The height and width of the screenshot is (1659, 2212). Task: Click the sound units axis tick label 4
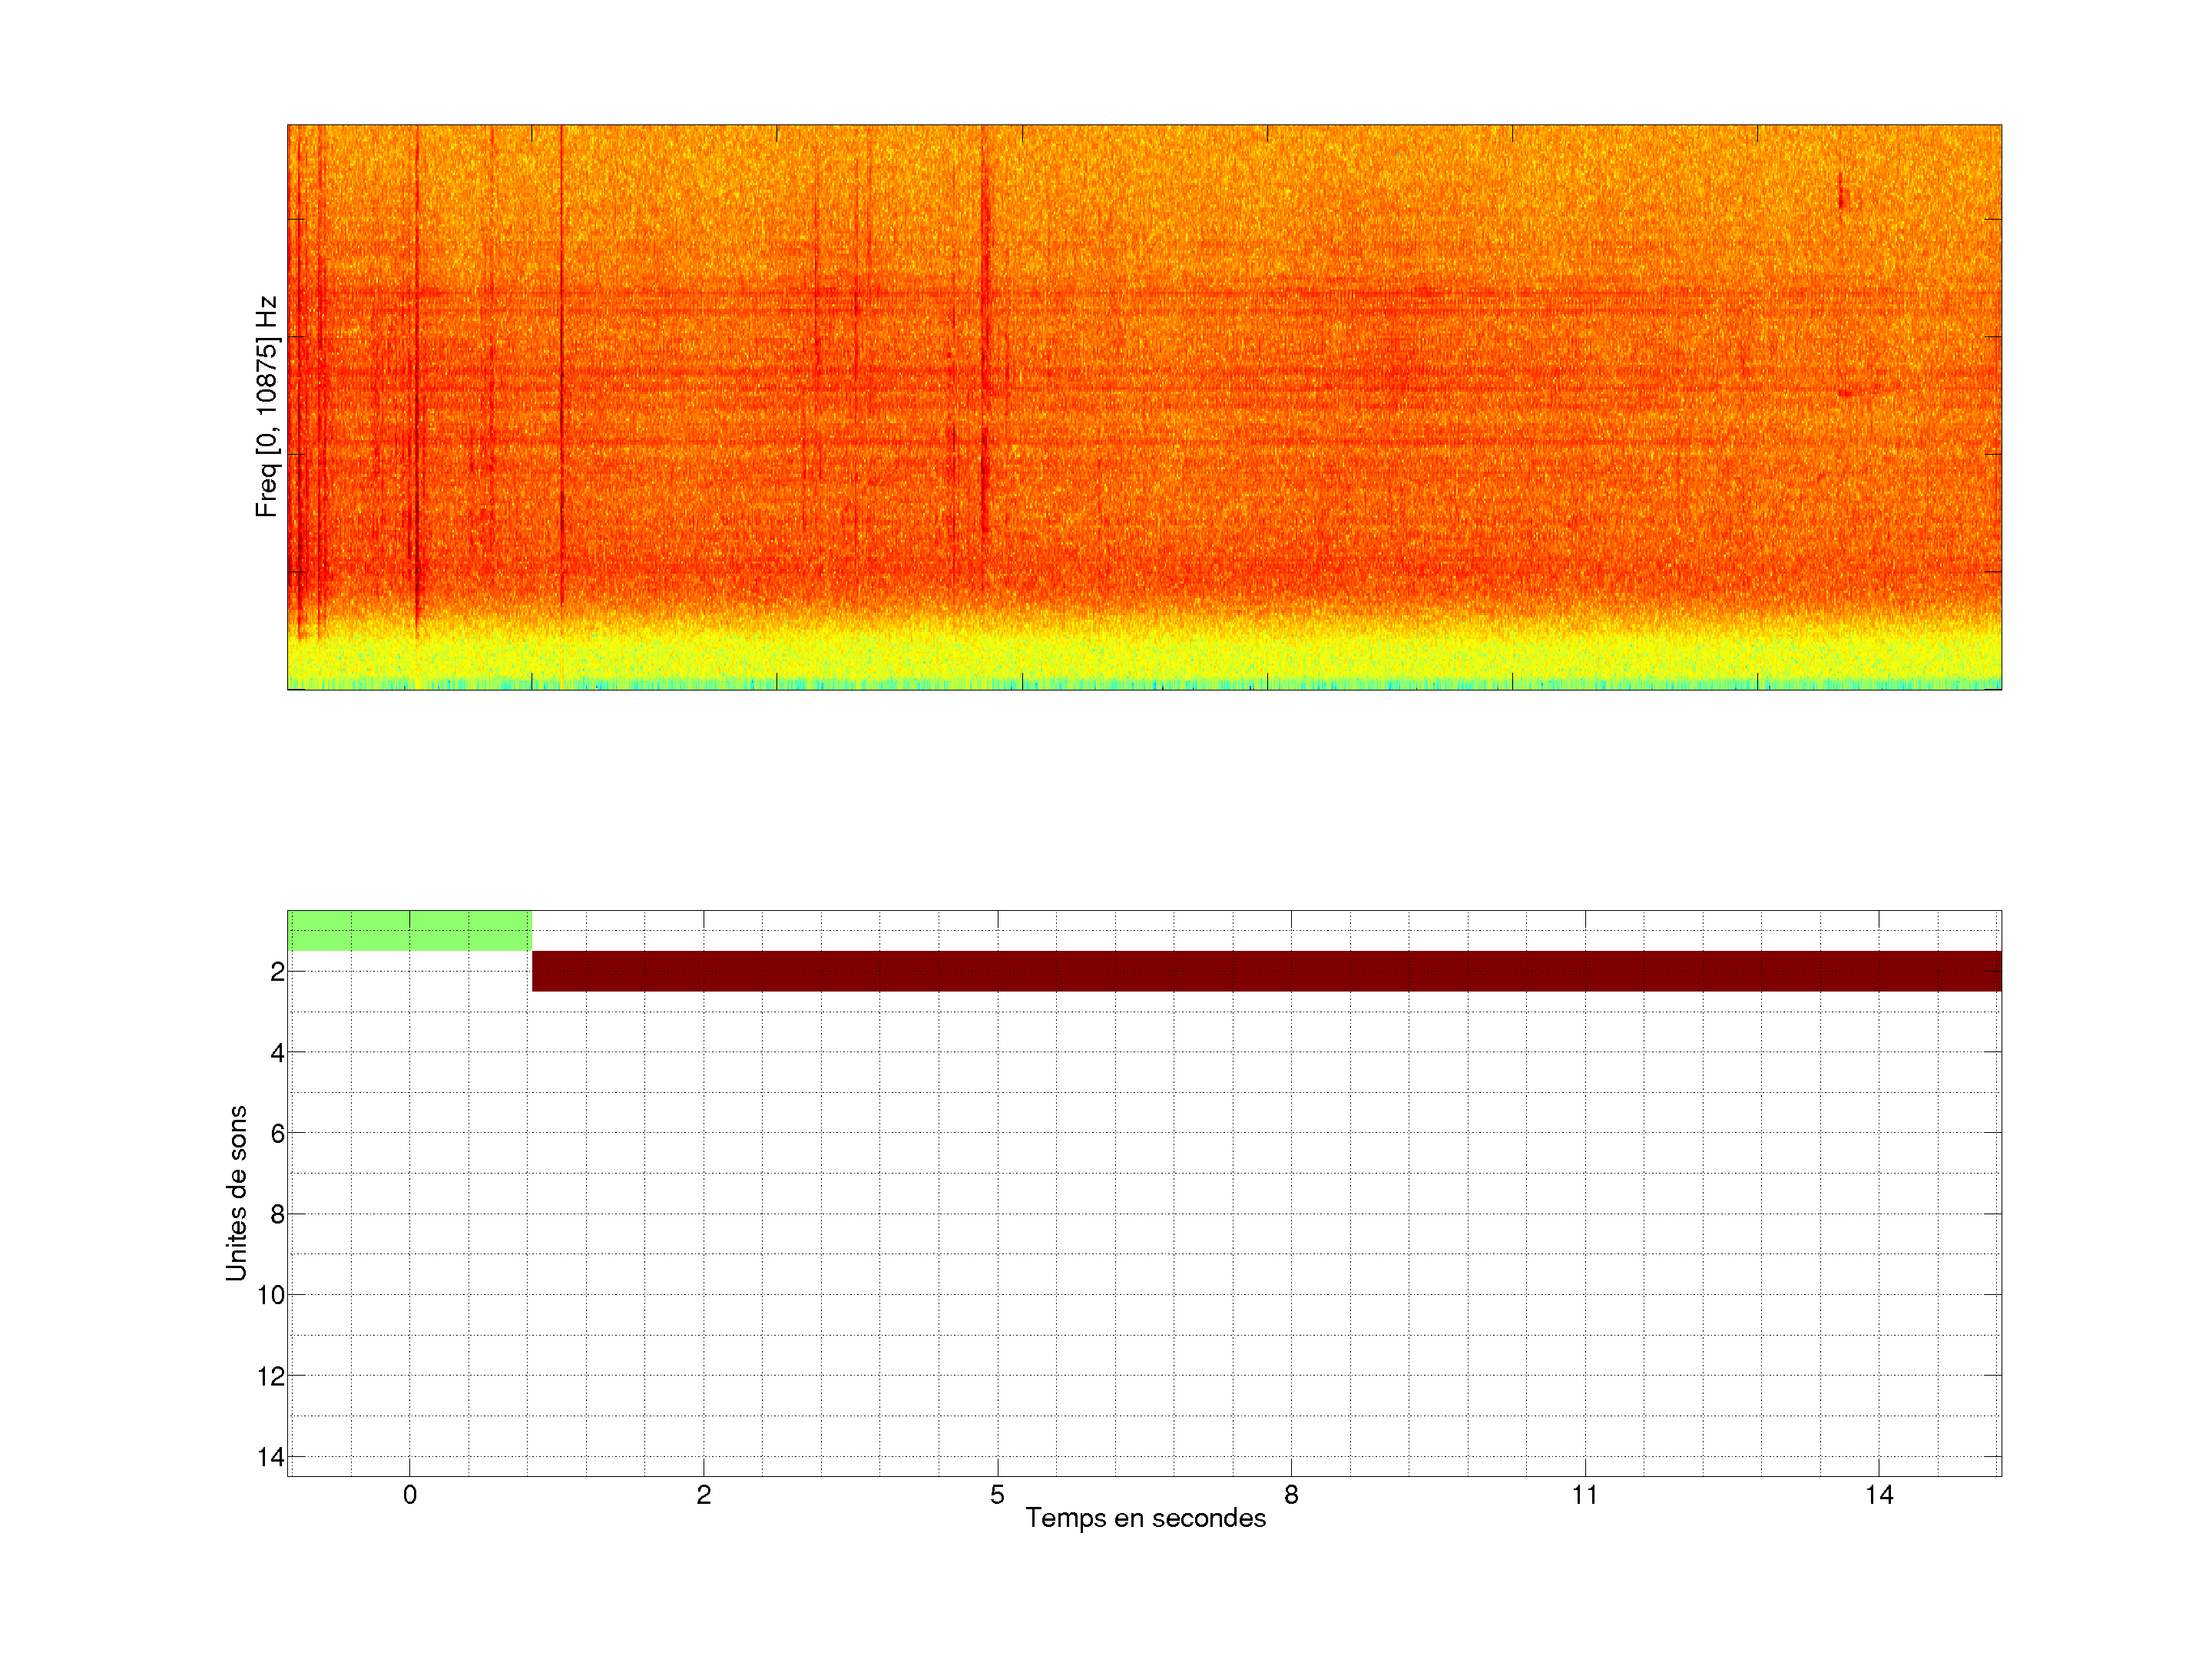(277, 1052)
